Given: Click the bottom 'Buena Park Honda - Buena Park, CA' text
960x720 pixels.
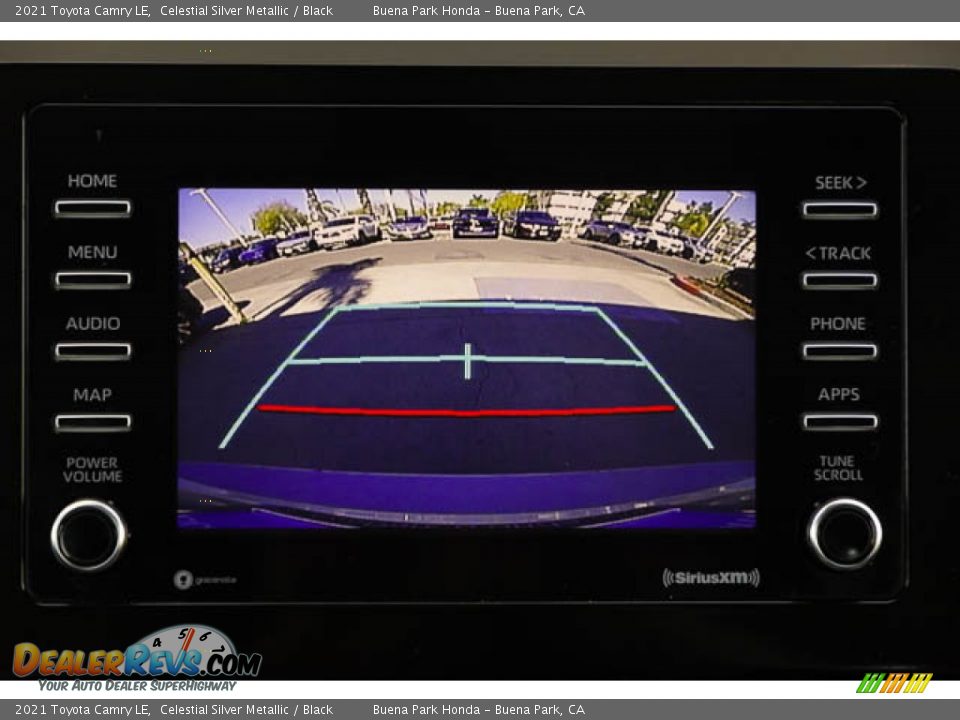Looking at the screenshot, I should 479,710.
